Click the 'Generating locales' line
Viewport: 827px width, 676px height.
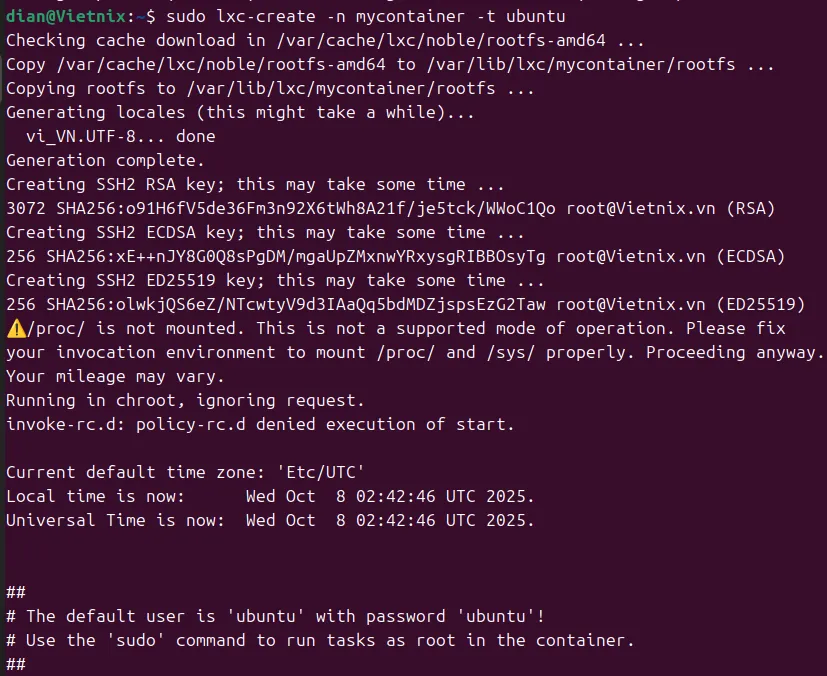[240, 113]
